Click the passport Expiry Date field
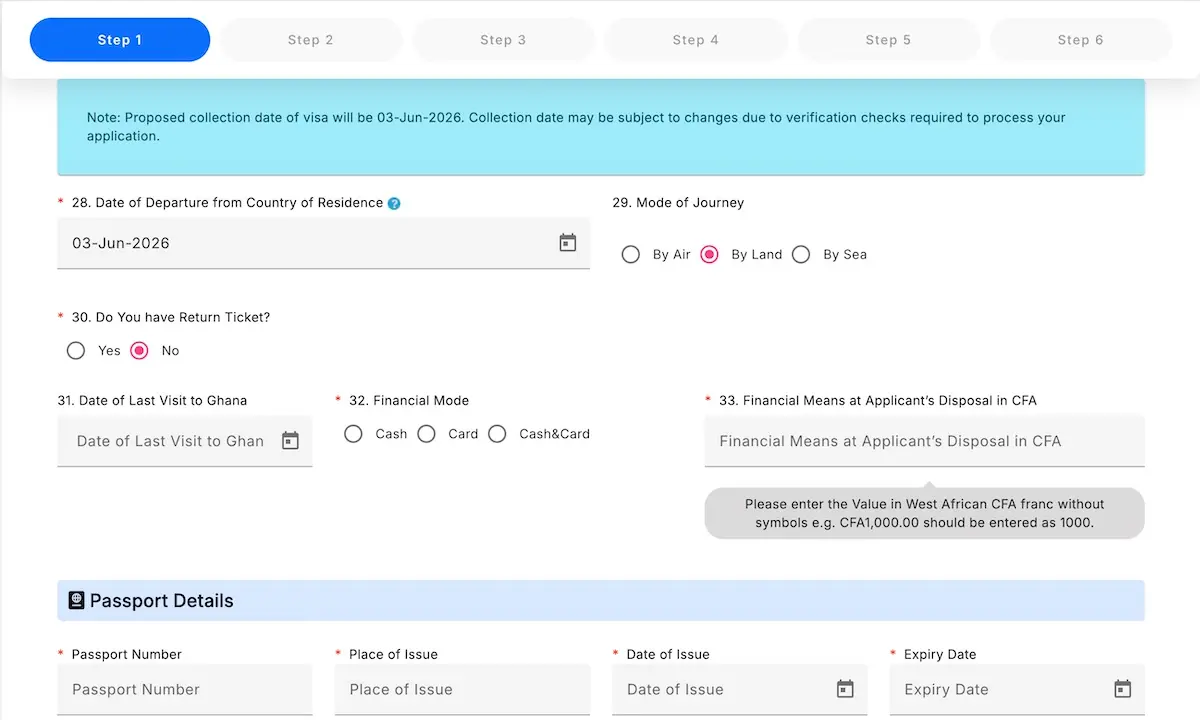This screenshot has width=1200, height=720. pos(1017,689)
